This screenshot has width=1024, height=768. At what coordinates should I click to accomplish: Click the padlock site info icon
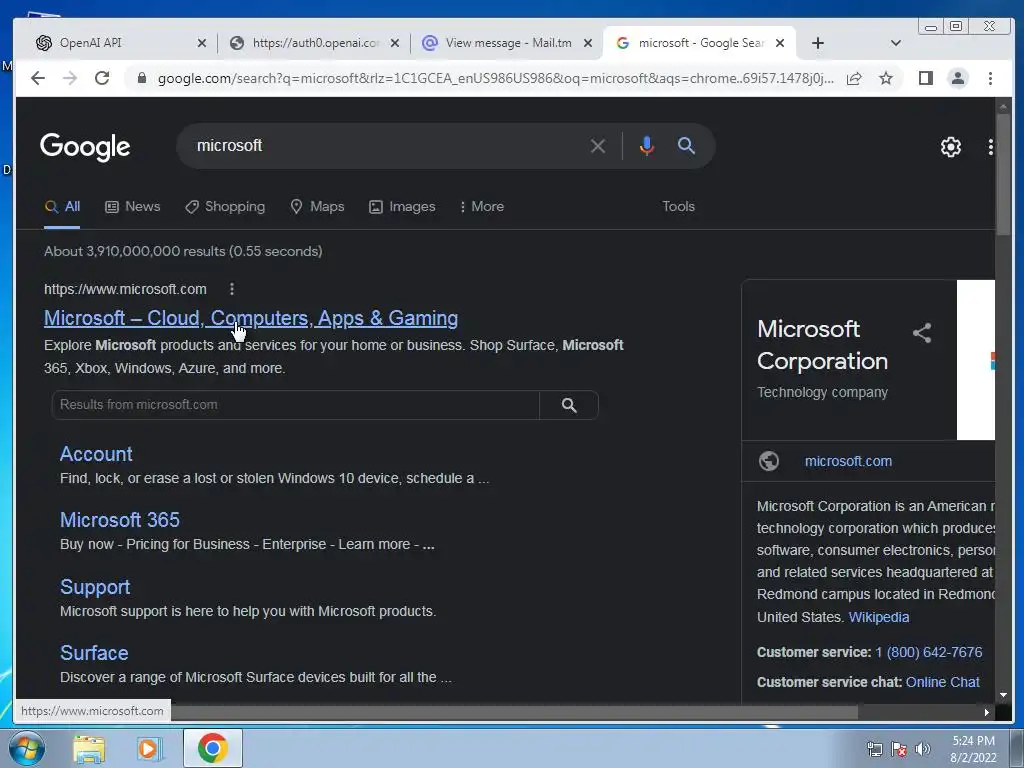141,78
